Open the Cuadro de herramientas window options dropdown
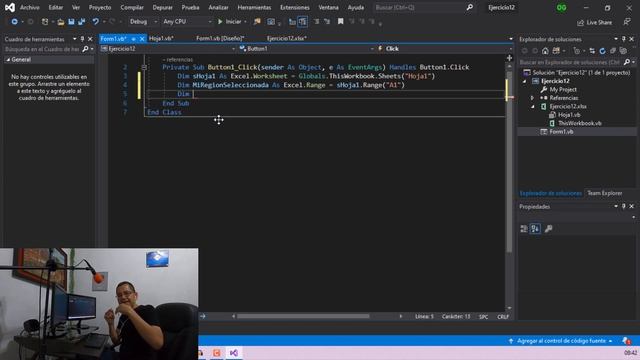 click(75, 39)
